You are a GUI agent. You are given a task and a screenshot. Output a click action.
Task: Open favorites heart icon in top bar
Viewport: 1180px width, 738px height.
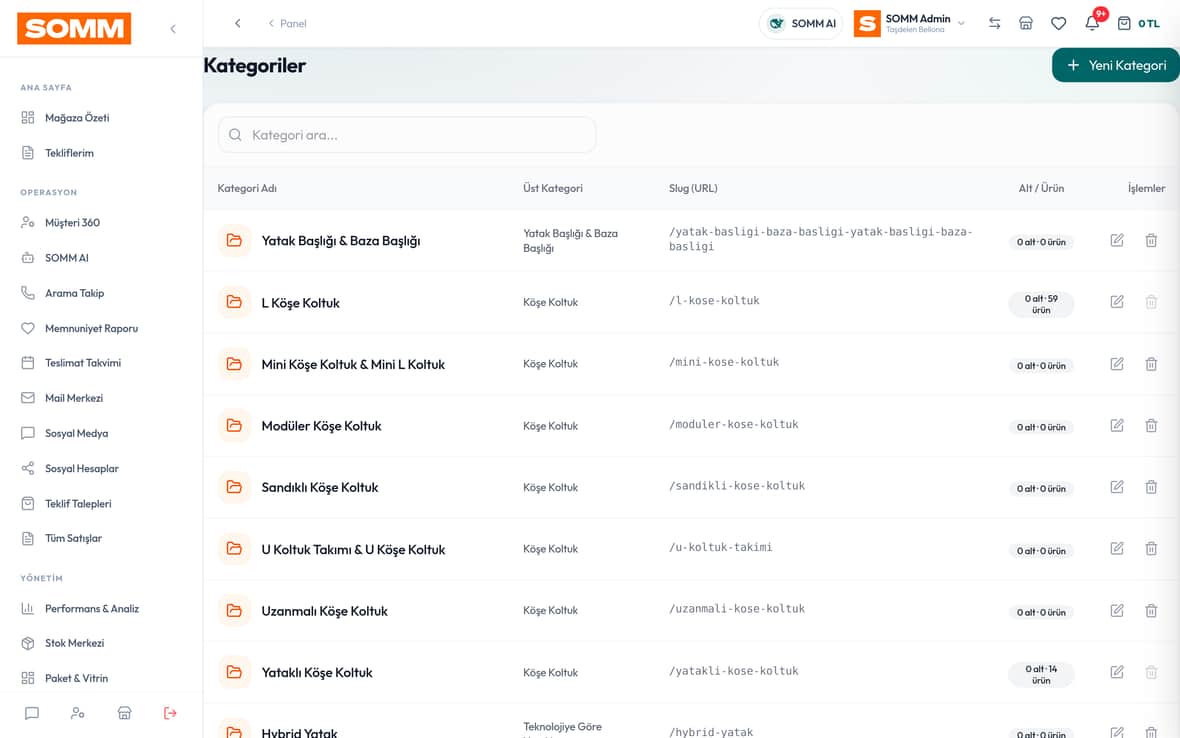point(1059,23)
